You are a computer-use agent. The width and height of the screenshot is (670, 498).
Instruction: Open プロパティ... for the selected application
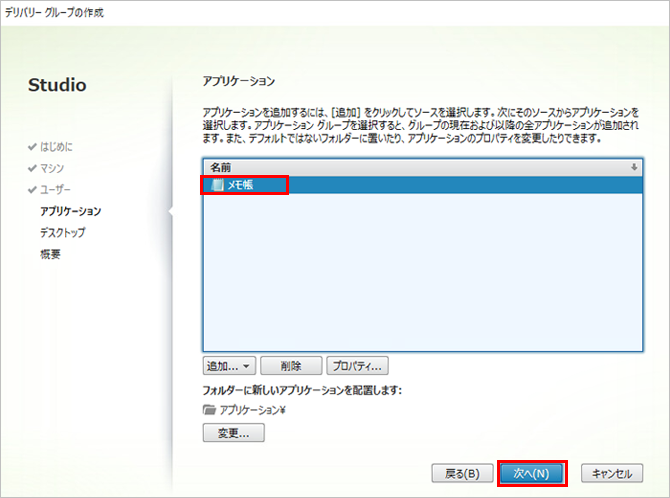[358, 366]
